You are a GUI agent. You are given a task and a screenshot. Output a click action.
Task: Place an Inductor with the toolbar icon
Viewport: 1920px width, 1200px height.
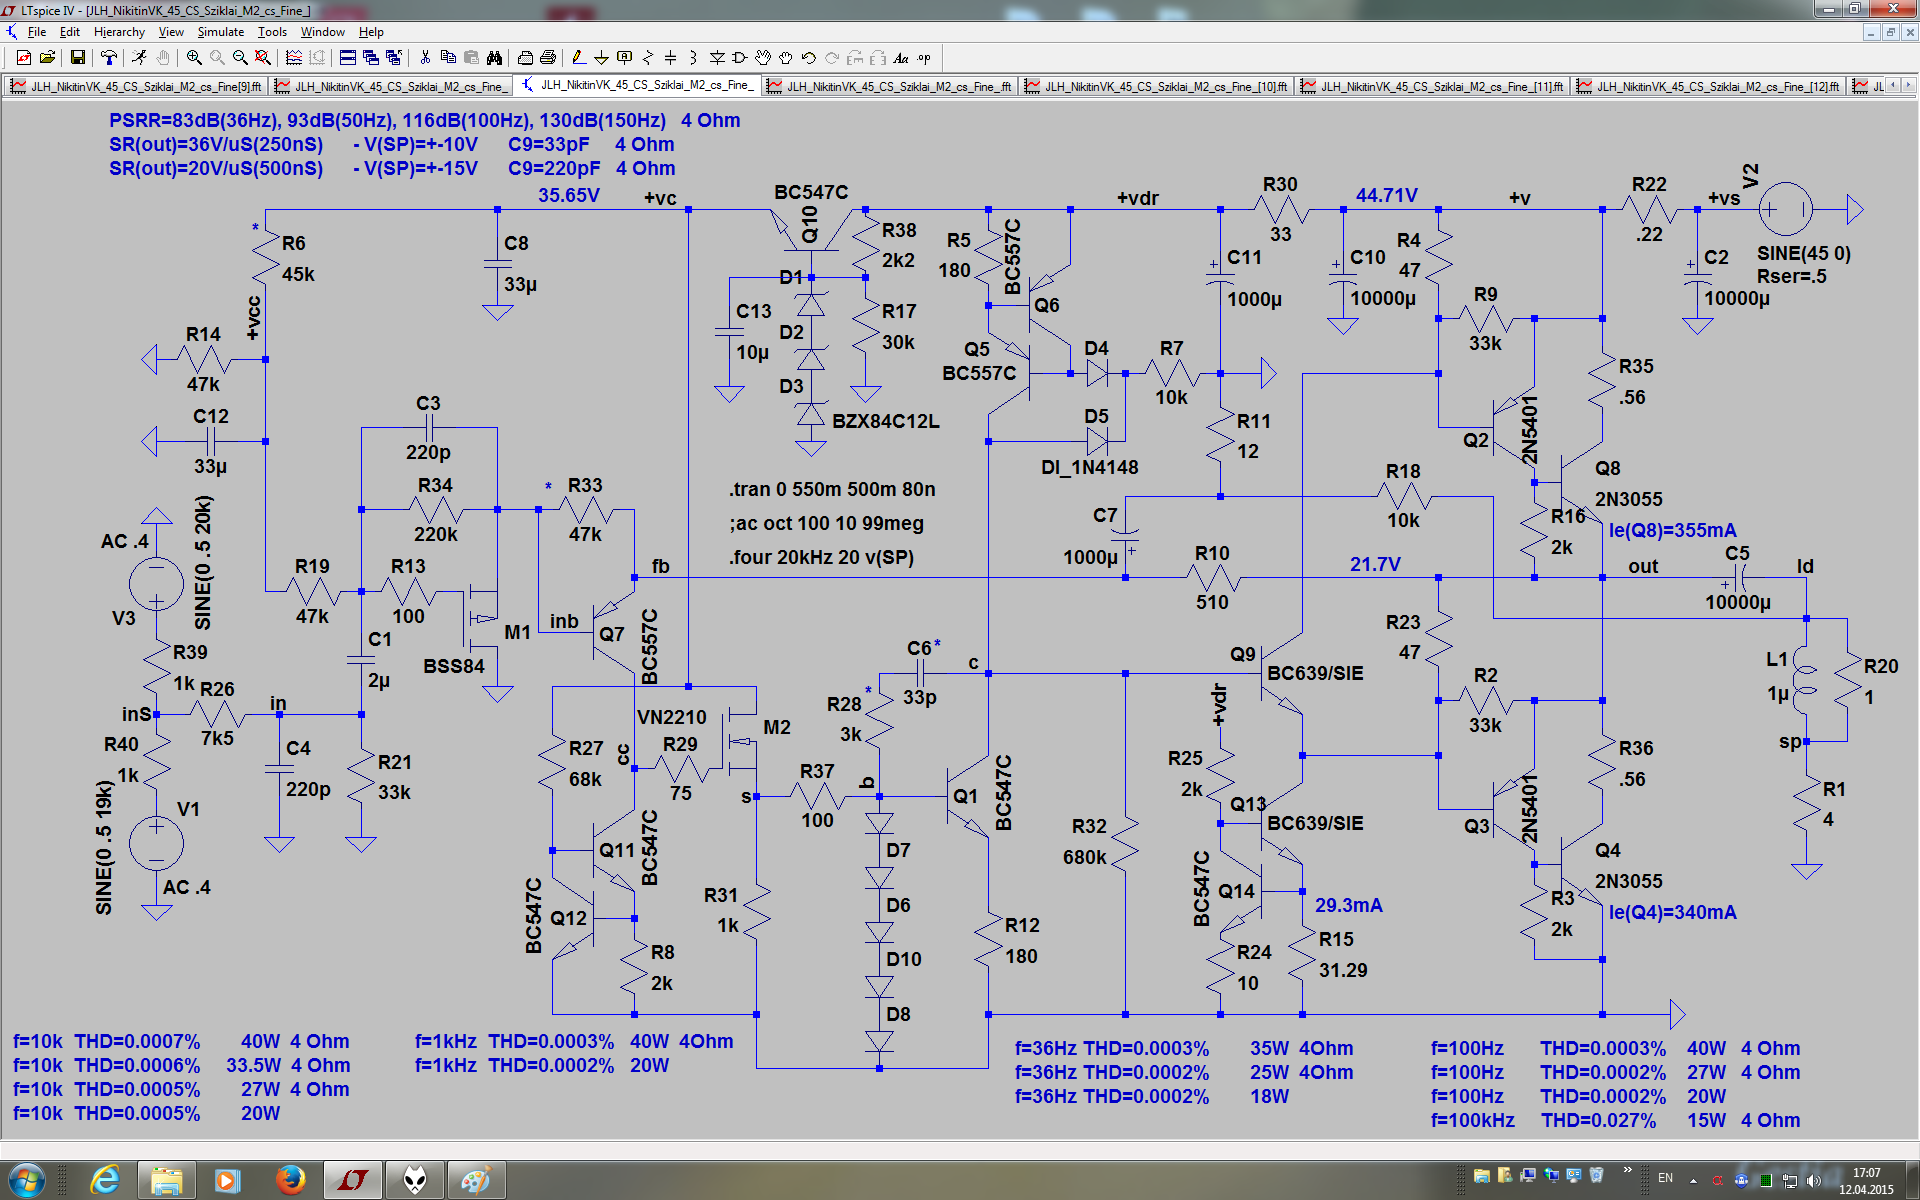[x=693, y=58]
